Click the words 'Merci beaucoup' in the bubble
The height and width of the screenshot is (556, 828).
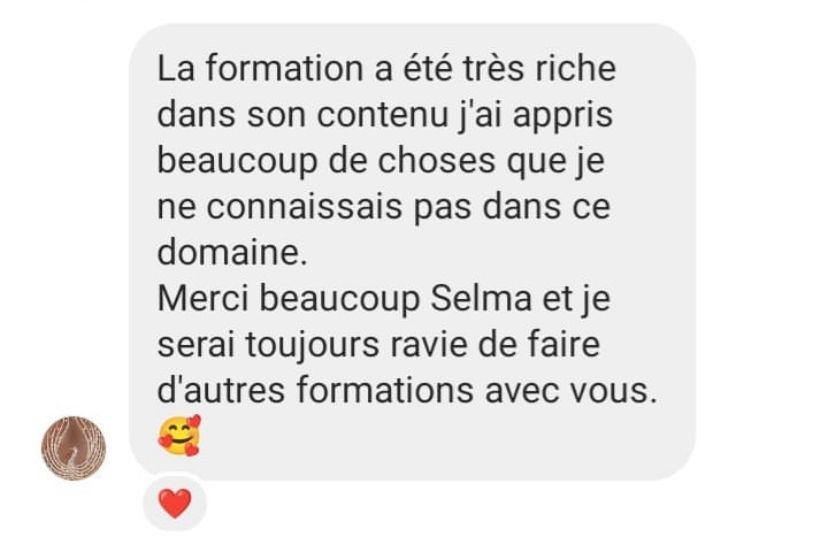click(x=288, y=299)
